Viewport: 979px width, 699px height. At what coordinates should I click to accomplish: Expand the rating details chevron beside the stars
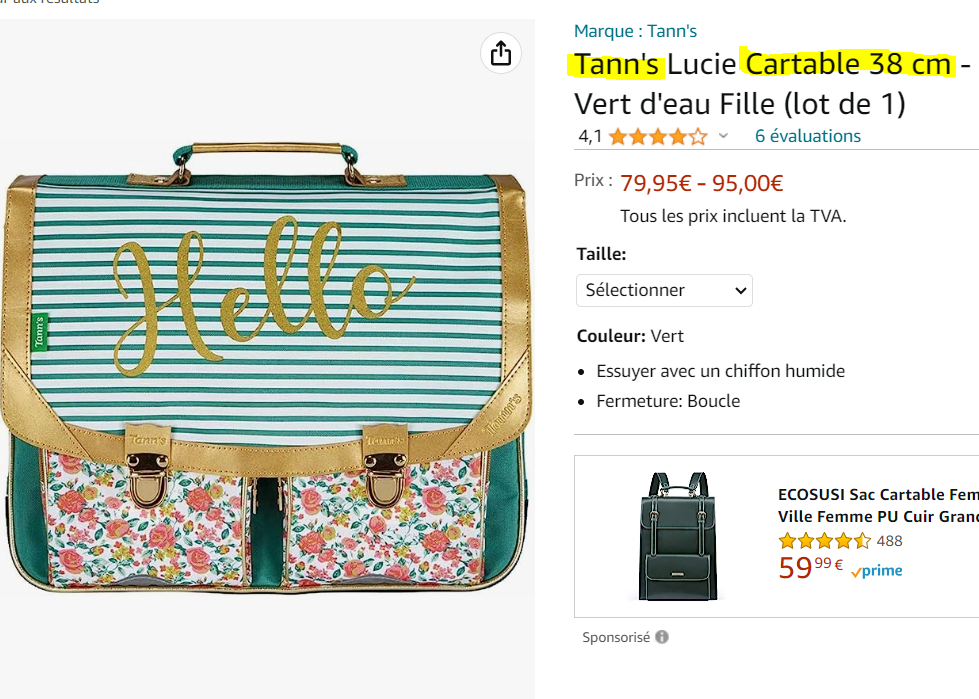pyautogui.click(x=724, y=136)
